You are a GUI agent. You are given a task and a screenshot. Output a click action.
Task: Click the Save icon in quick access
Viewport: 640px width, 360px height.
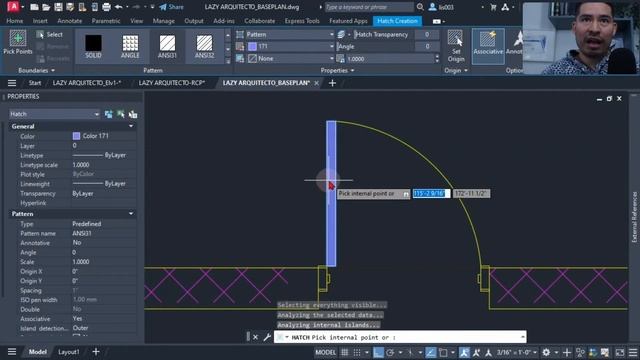pyautogui.click(x=58, y=7)
